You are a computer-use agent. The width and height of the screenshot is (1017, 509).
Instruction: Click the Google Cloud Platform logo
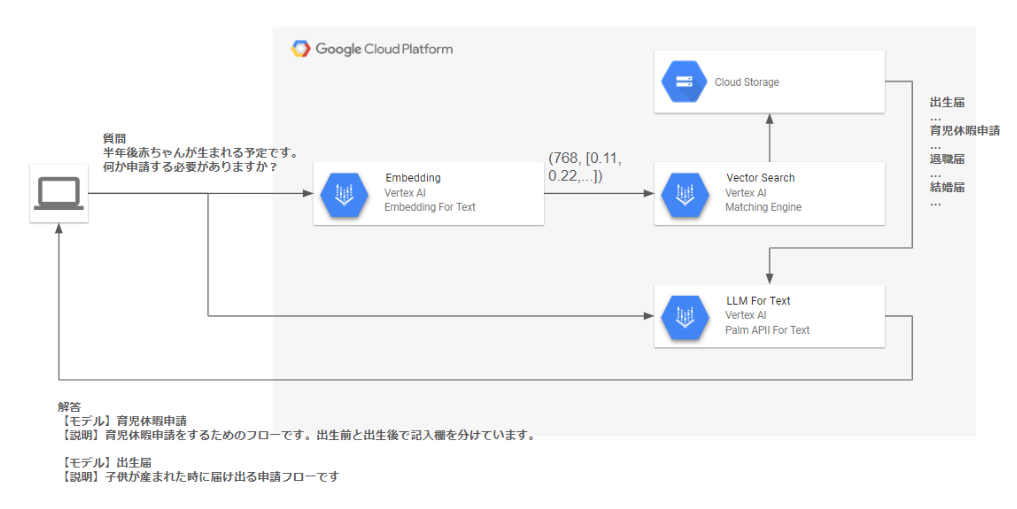pyautogui.click(x=372, y=49)
